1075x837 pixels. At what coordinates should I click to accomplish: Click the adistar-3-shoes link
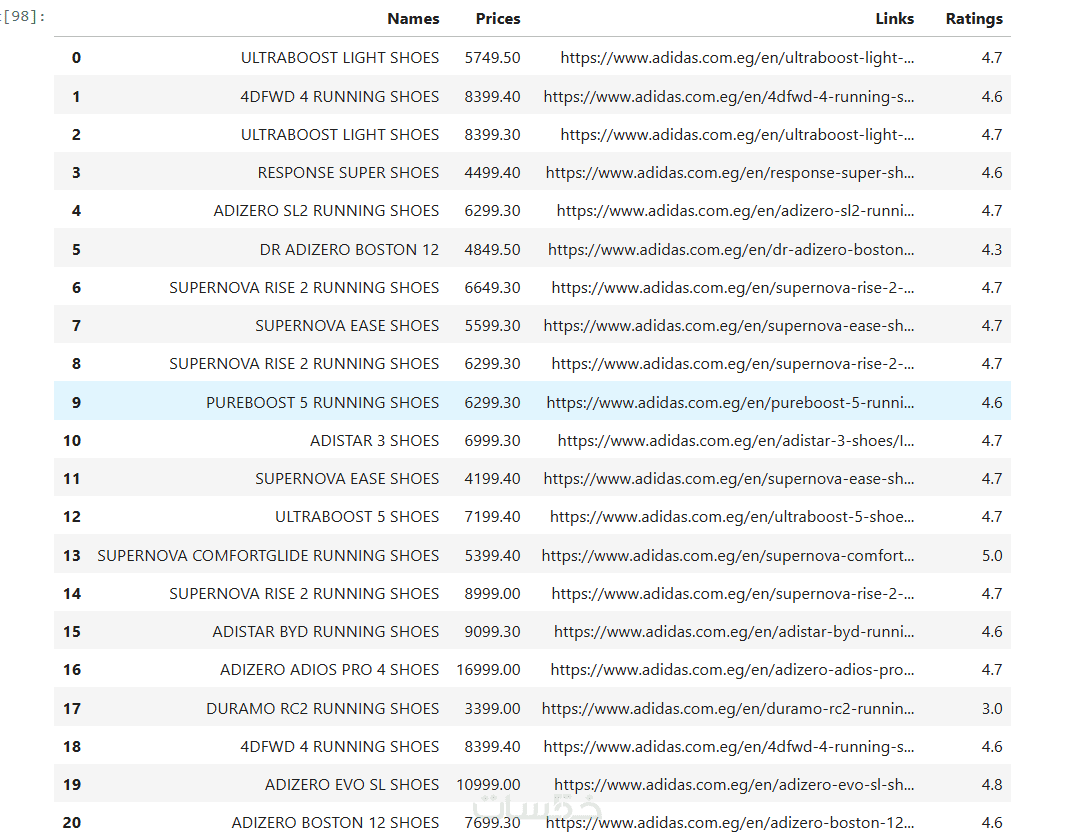pyautogui.click(x=736, y=441)
